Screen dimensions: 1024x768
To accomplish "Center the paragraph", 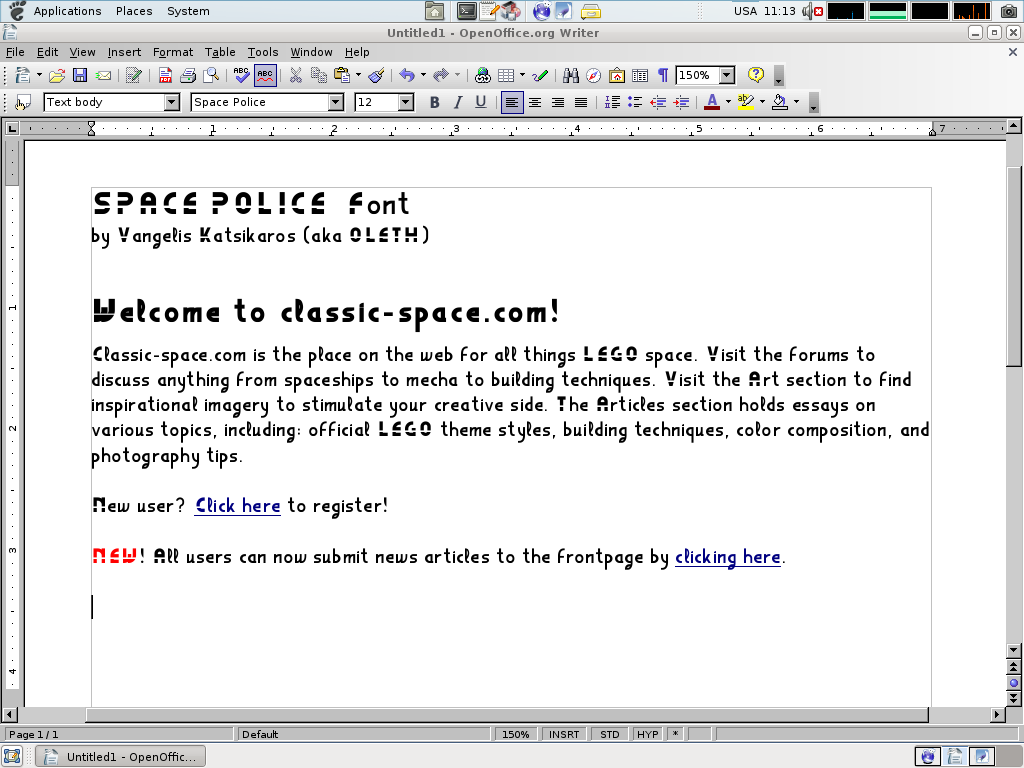I will 535,103.
